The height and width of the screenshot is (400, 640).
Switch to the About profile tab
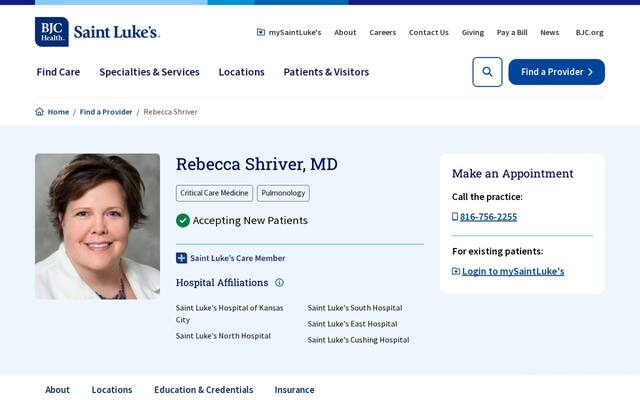[x=57, y=390]
